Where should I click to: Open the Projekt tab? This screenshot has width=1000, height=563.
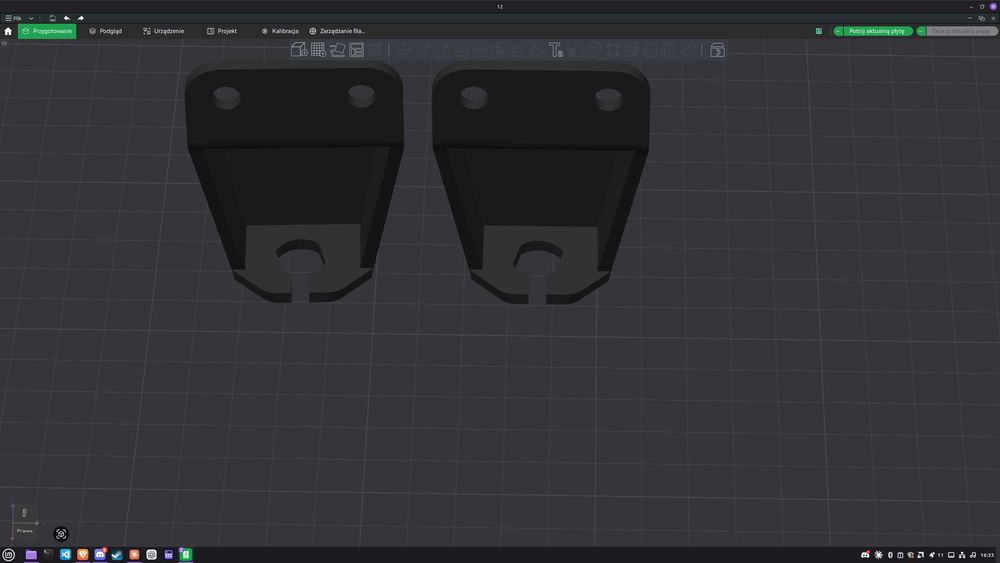point(222,31)
